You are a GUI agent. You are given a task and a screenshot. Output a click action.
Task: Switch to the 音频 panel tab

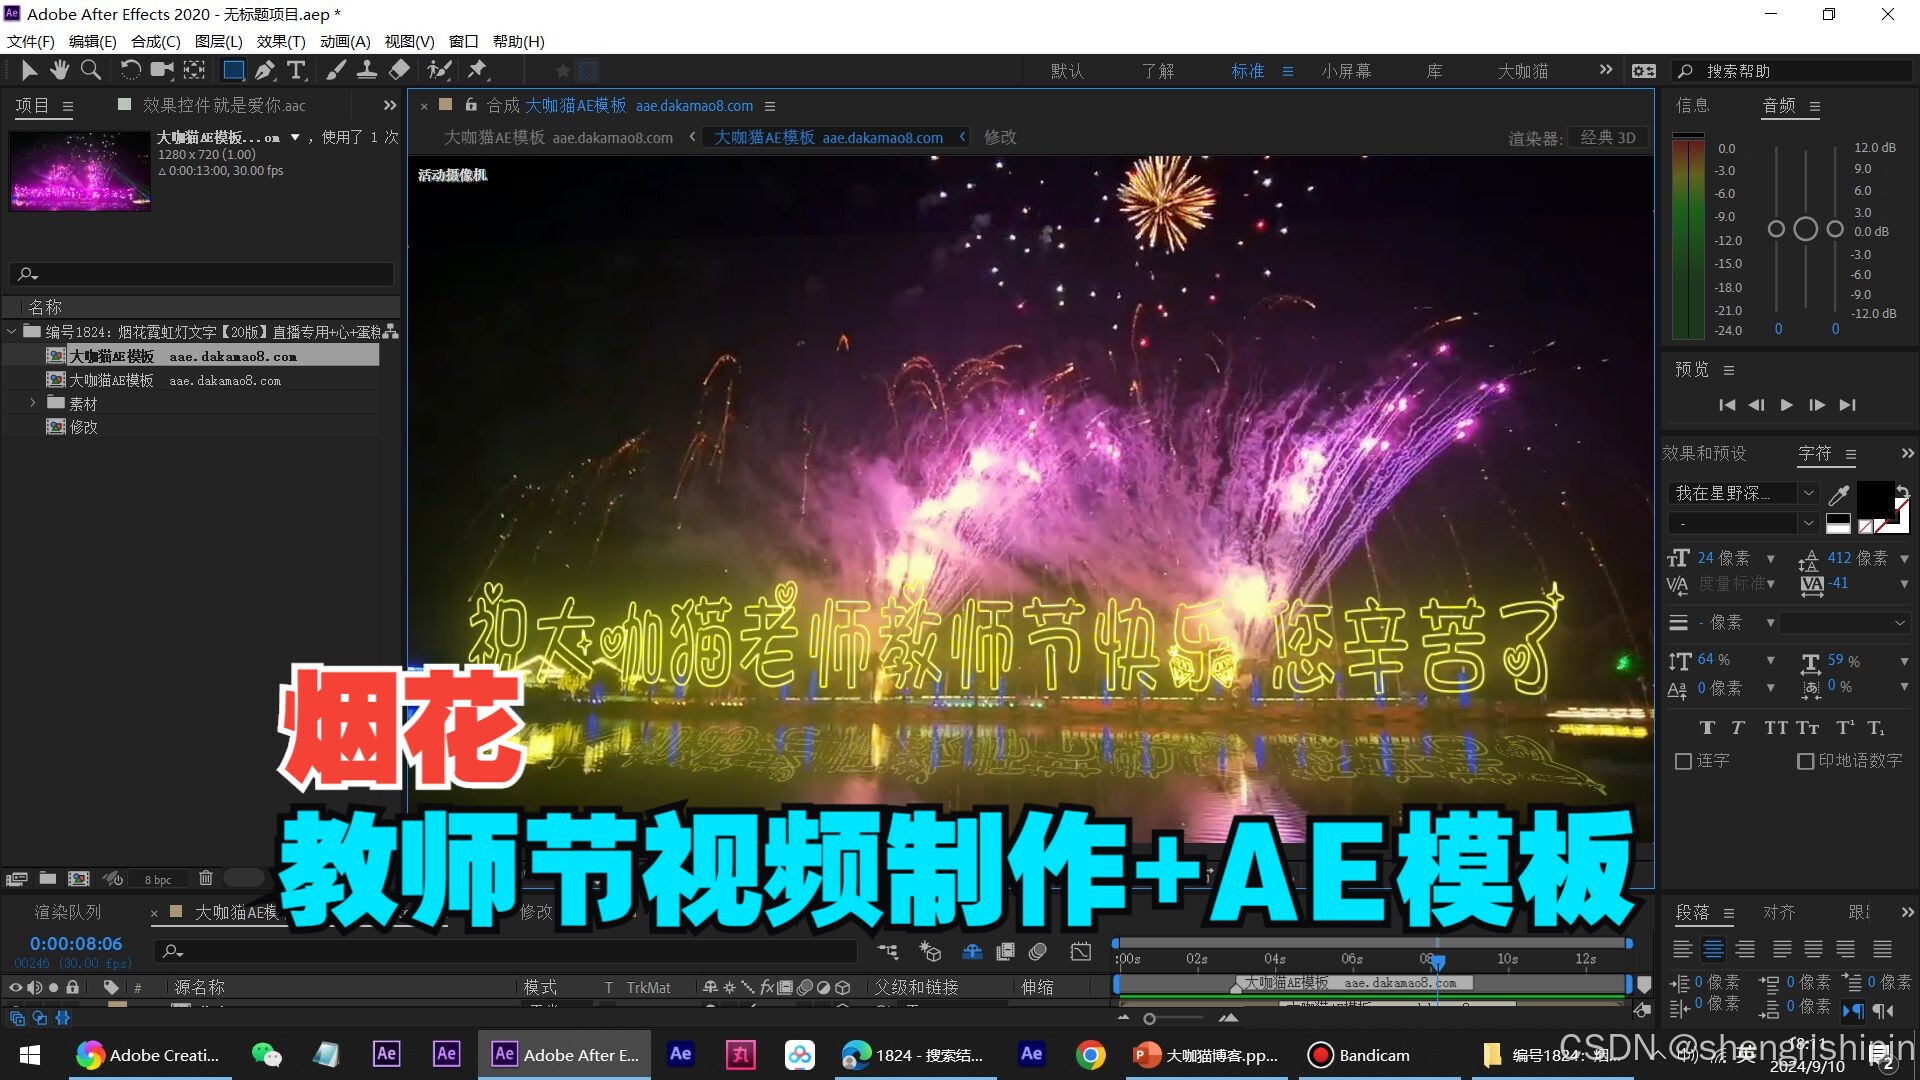click(x=1778, y=105)
